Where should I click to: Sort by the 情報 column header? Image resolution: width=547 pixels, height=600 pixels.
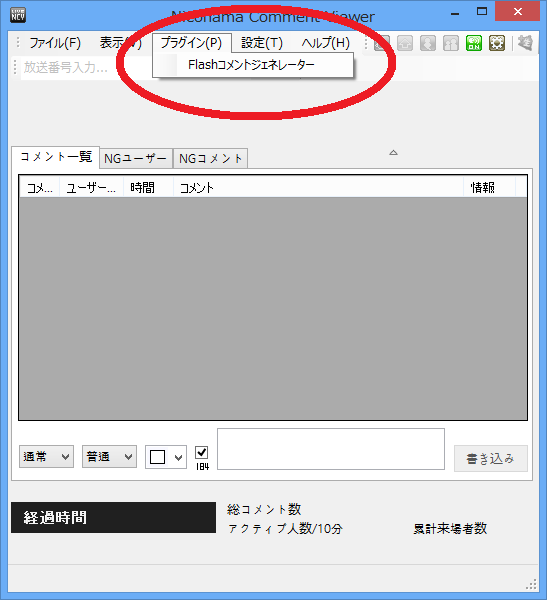(490, 188)
